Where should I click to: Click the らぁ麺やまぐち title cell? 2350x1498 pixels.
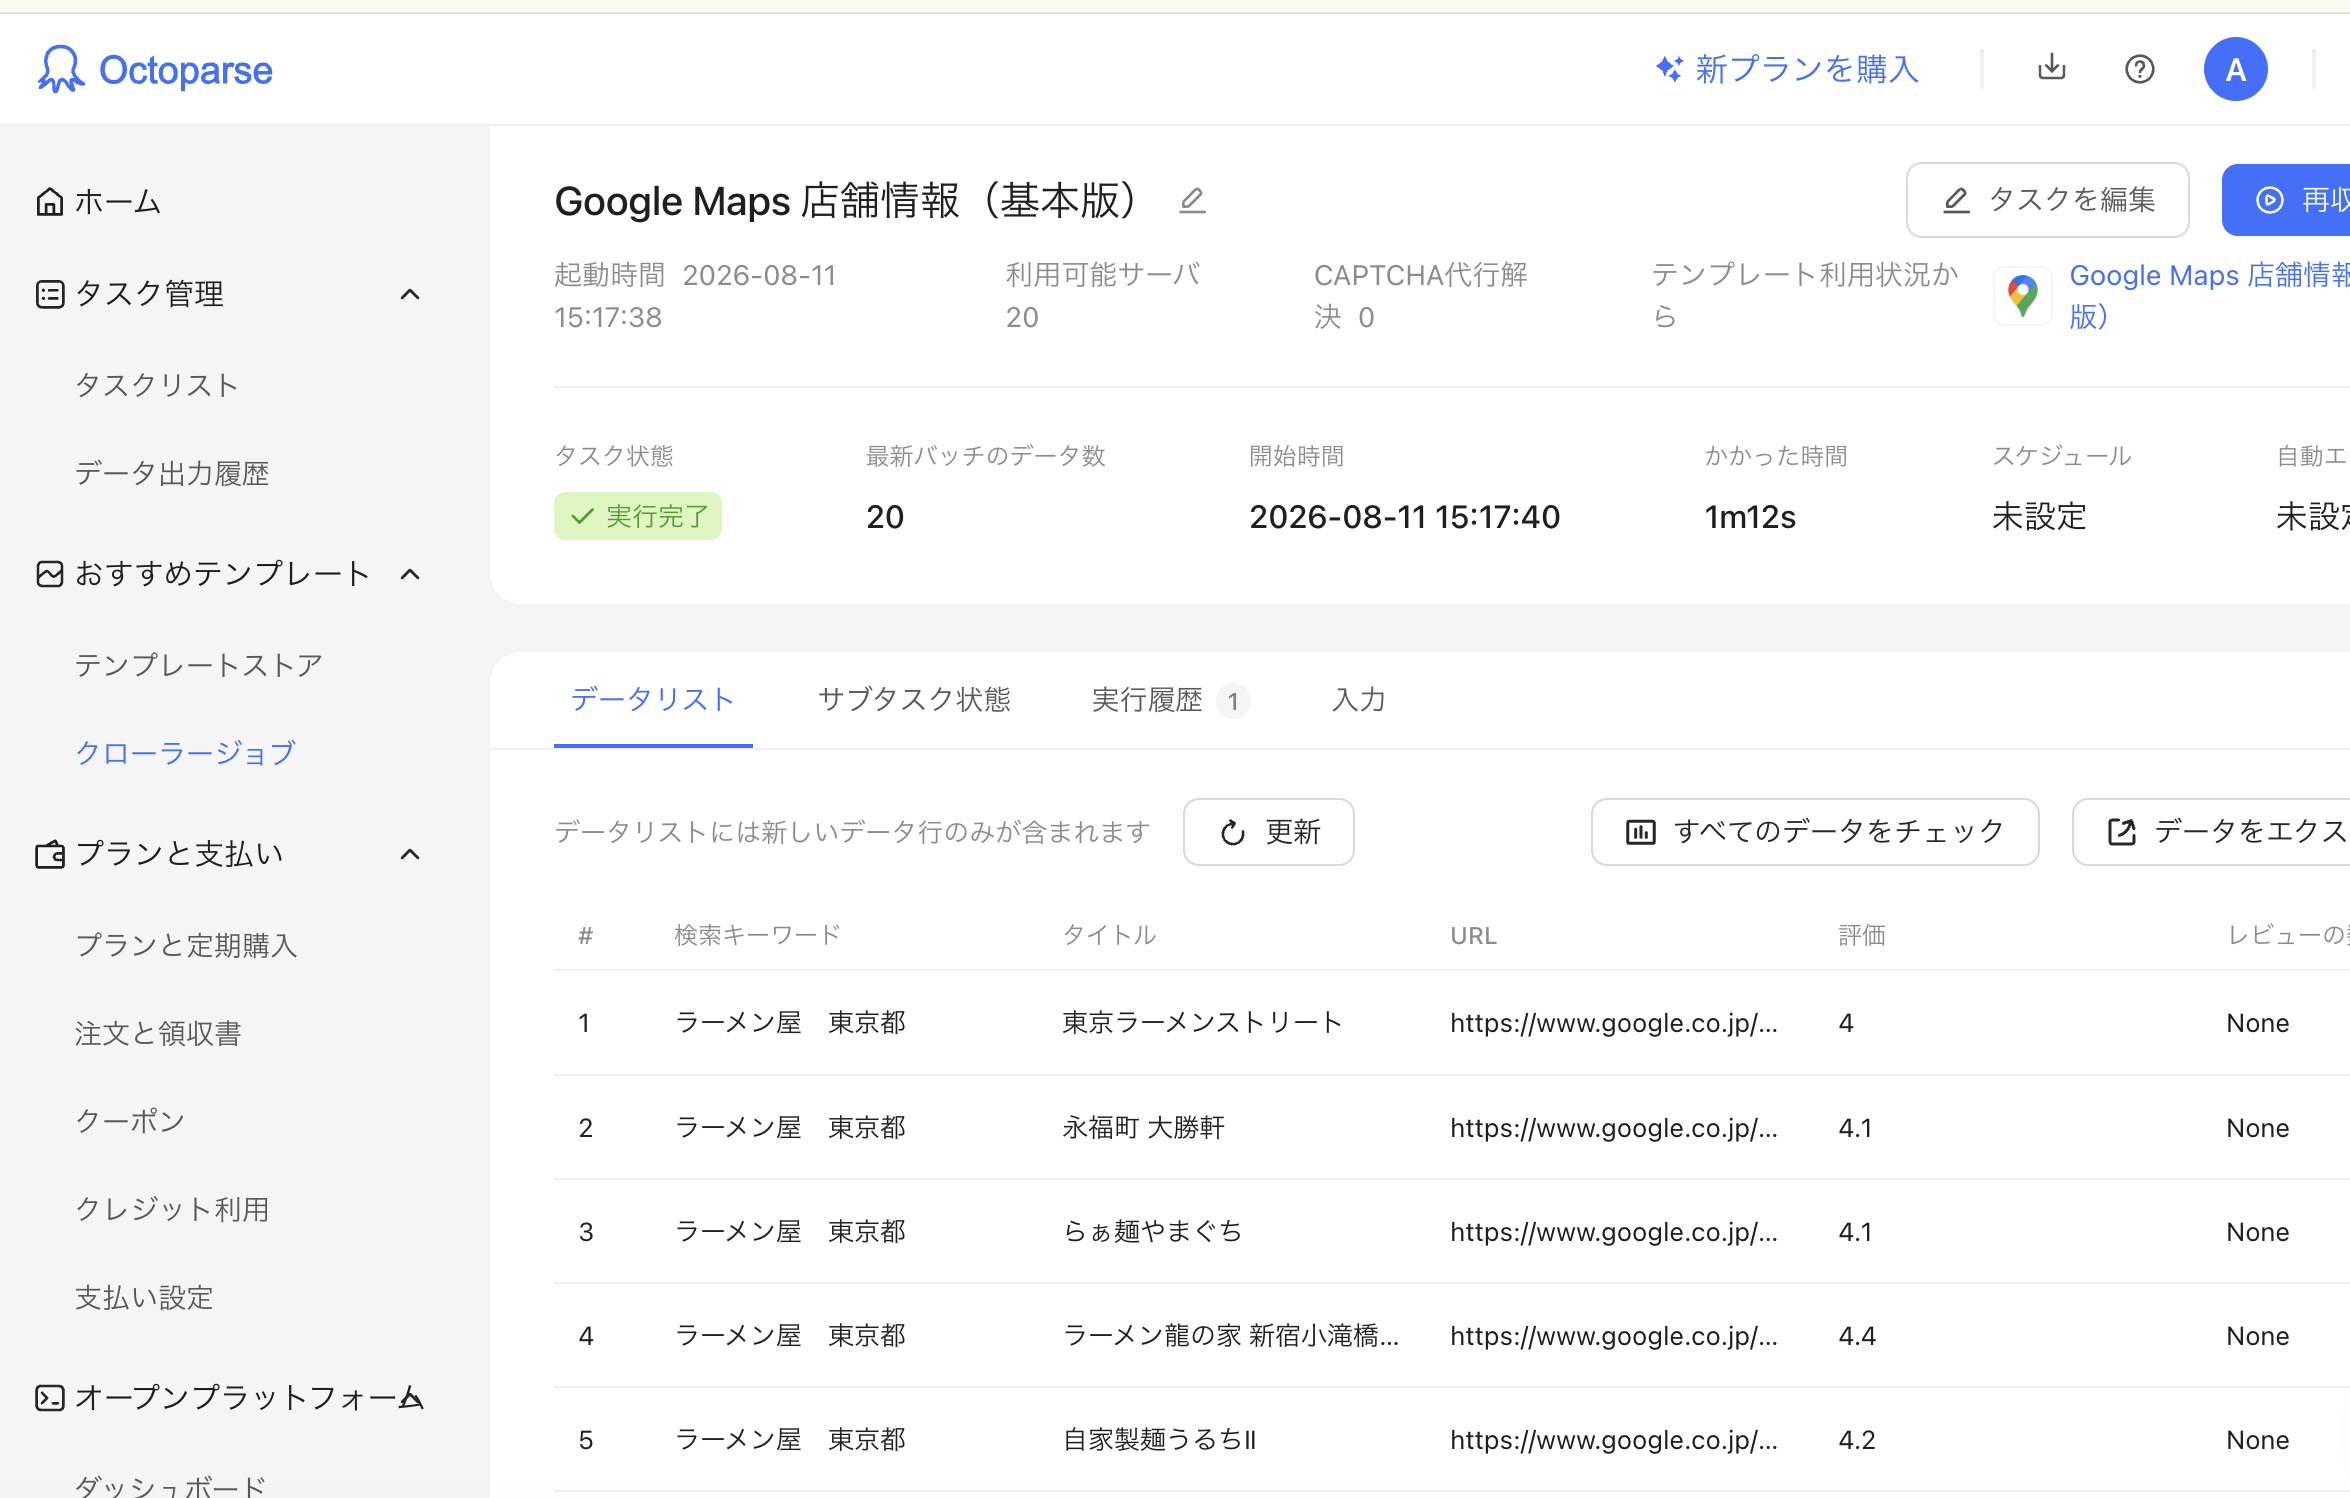1153,1232
